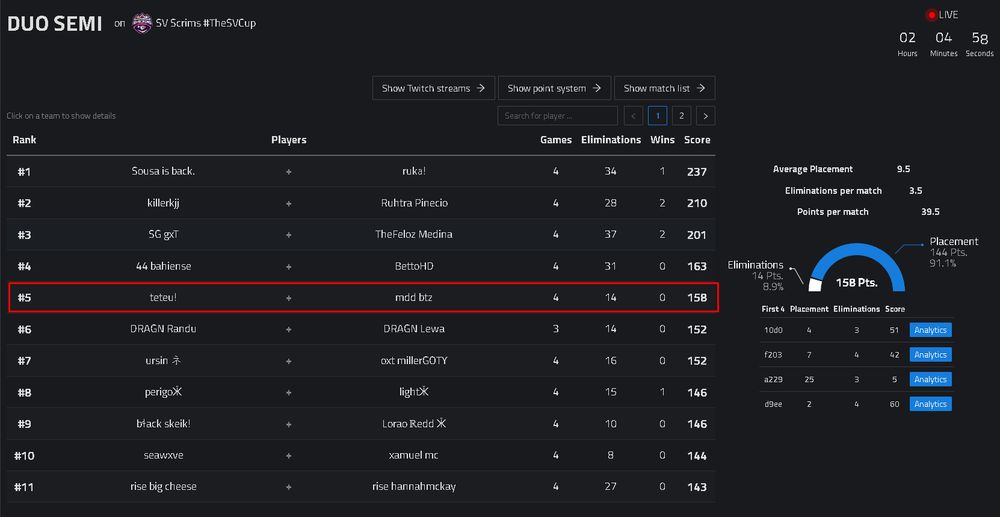Sort table by Eliminations column header
The height and width of the screenshot is (517, 1000).
[x=610, y=140]
